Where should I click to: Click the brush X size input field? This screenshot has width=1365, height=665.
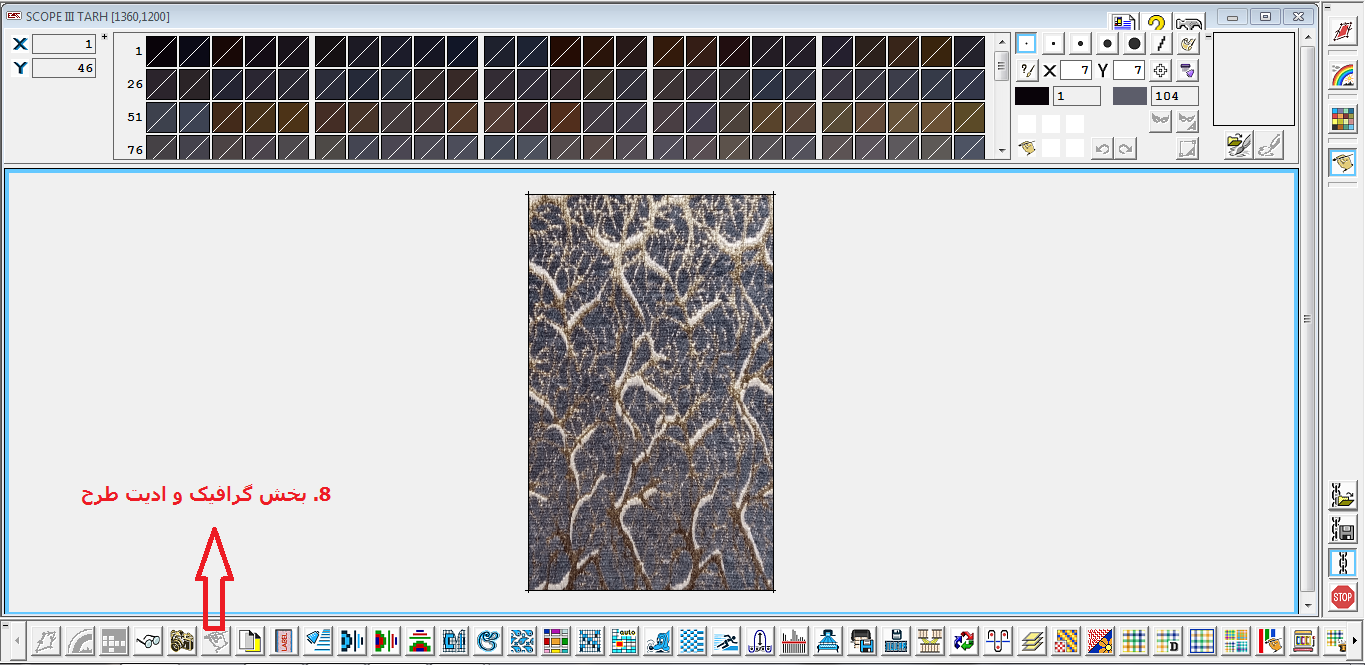(1076, 70)
